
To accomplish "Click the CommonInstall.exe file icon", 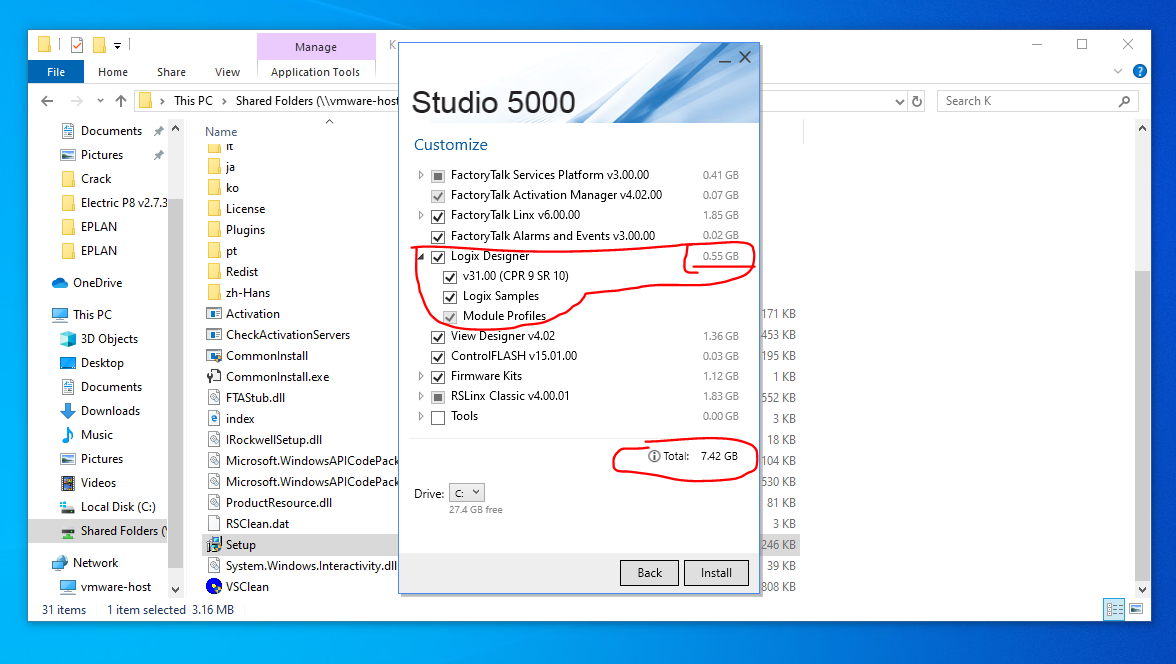I will [214, 376].
